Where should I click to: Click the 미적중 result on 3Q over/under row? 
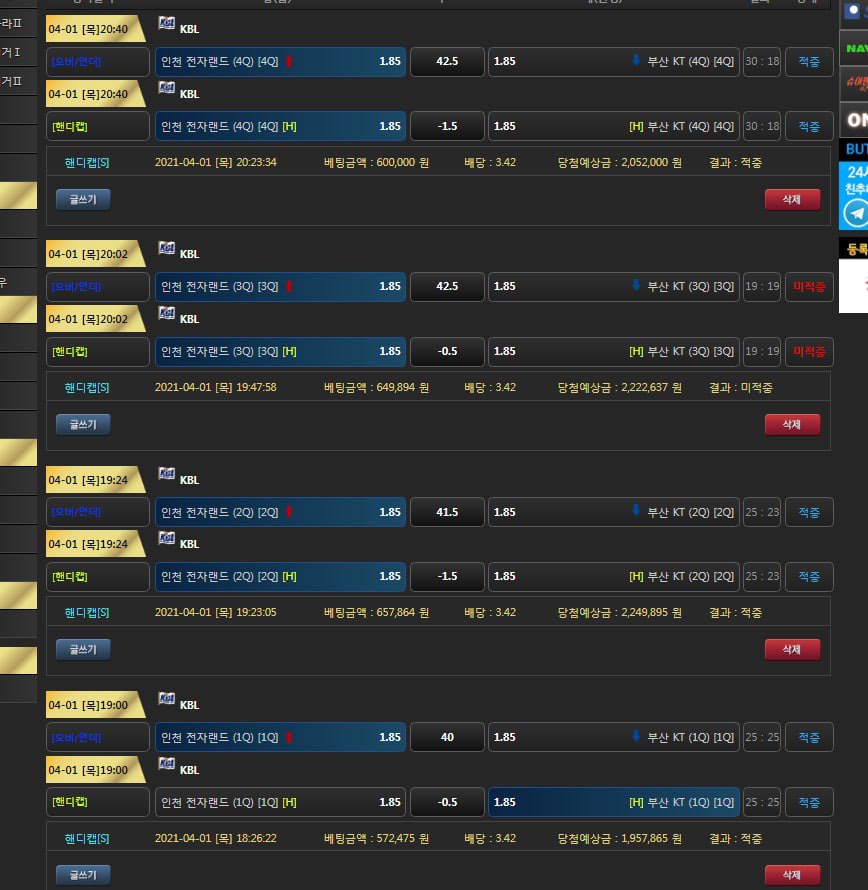(809, 287)
